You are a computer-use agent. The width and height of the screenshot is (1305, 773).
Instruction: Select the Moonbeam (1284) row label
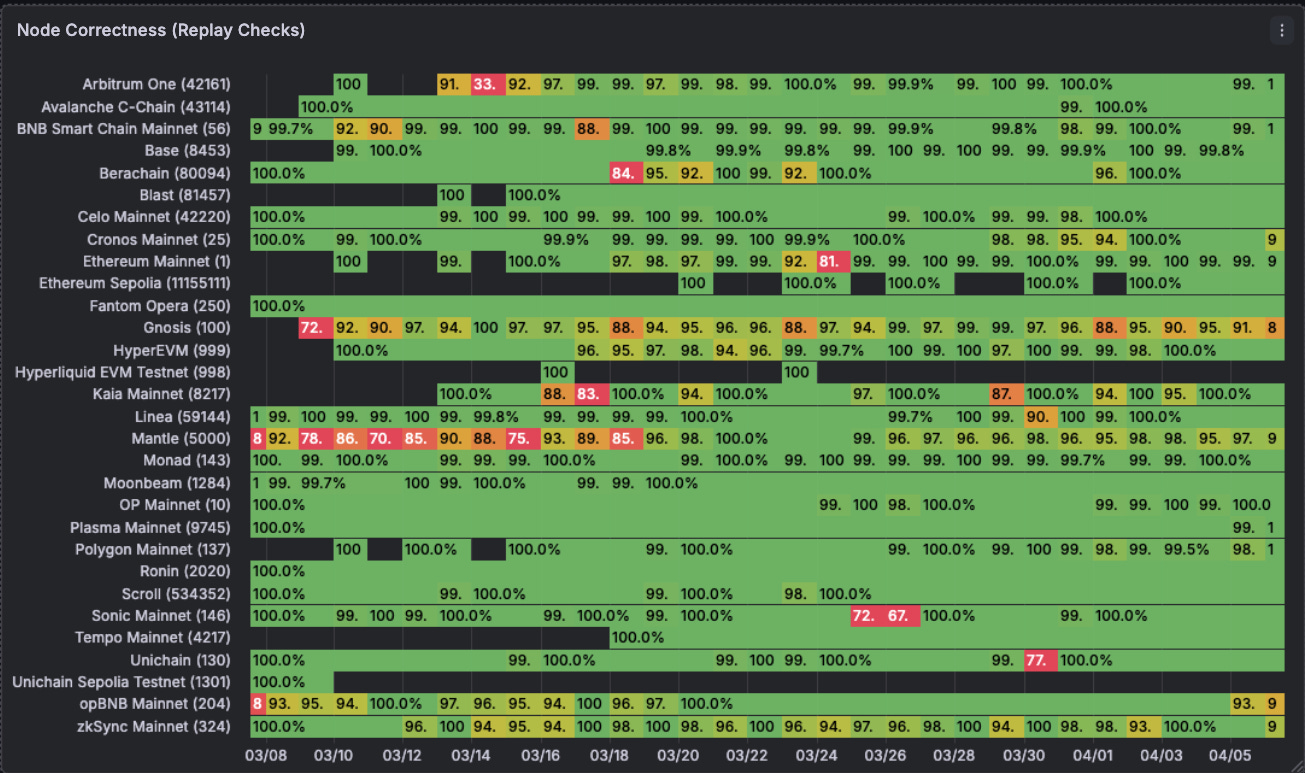click(x=167, y=483)
